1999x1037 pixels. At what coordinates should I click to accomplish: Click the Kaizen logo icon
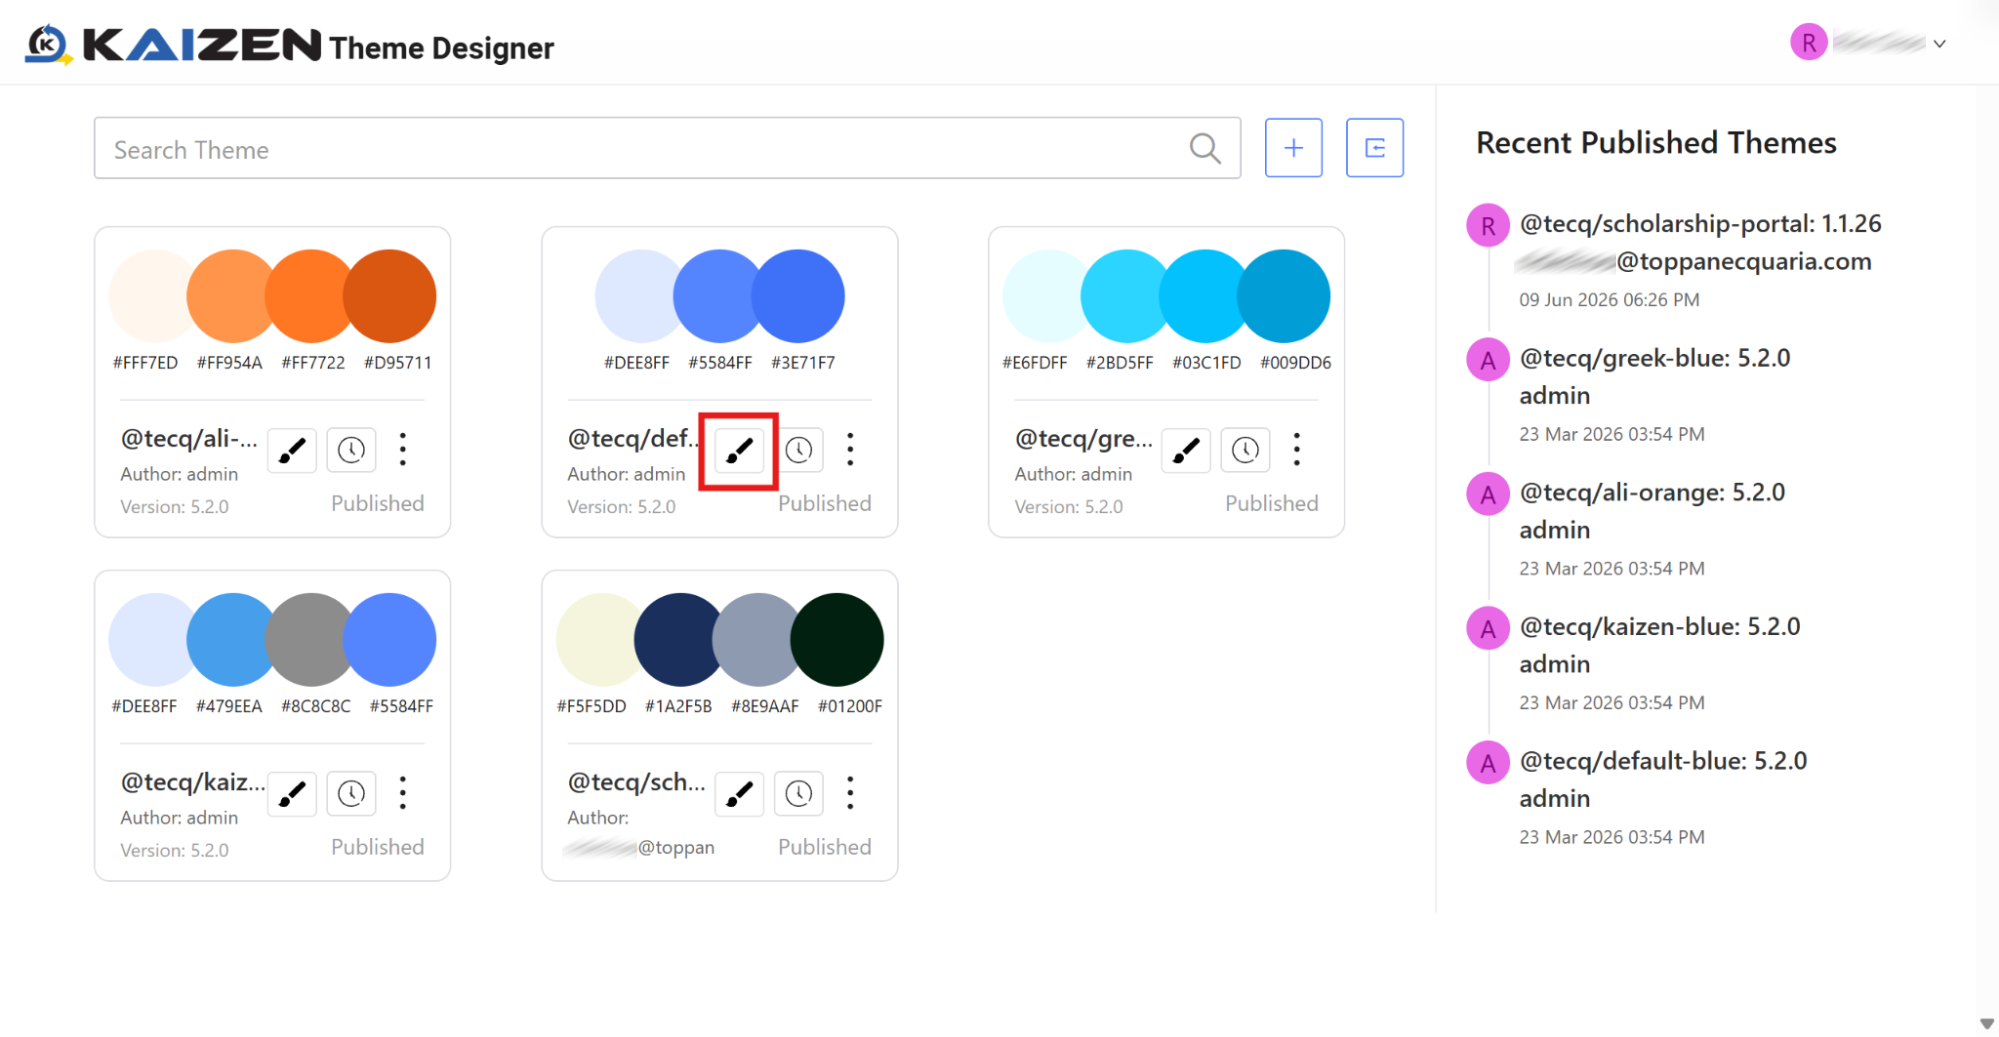tap(48, 45)
